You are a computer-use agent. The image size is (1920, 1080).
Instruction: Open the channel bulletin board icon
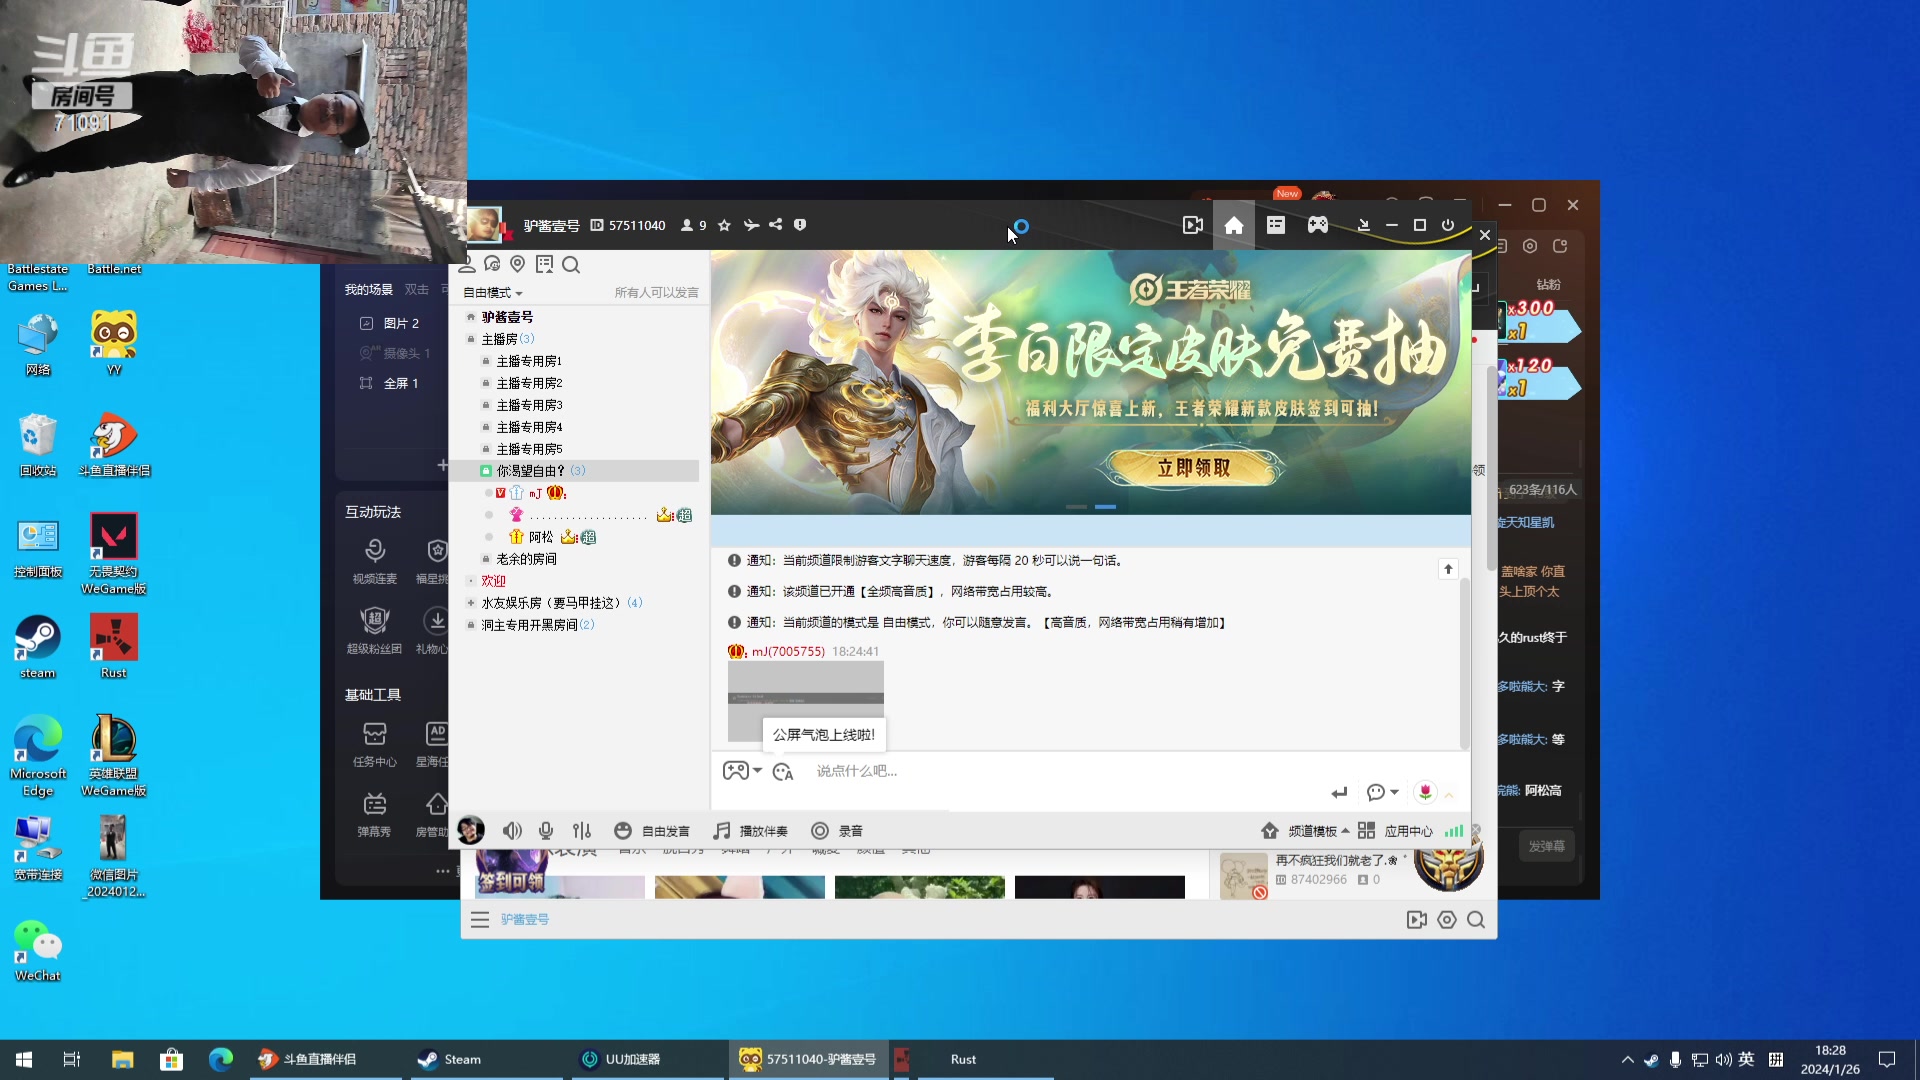[544, 264]
